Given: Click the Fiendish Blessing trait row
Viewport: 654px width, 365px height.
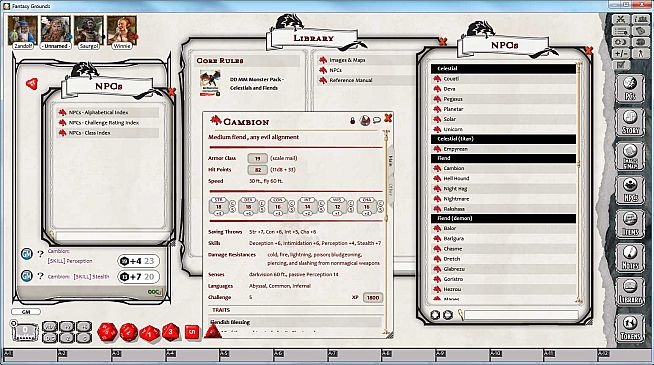Looking at the screenshot, I should coord(295,322).
